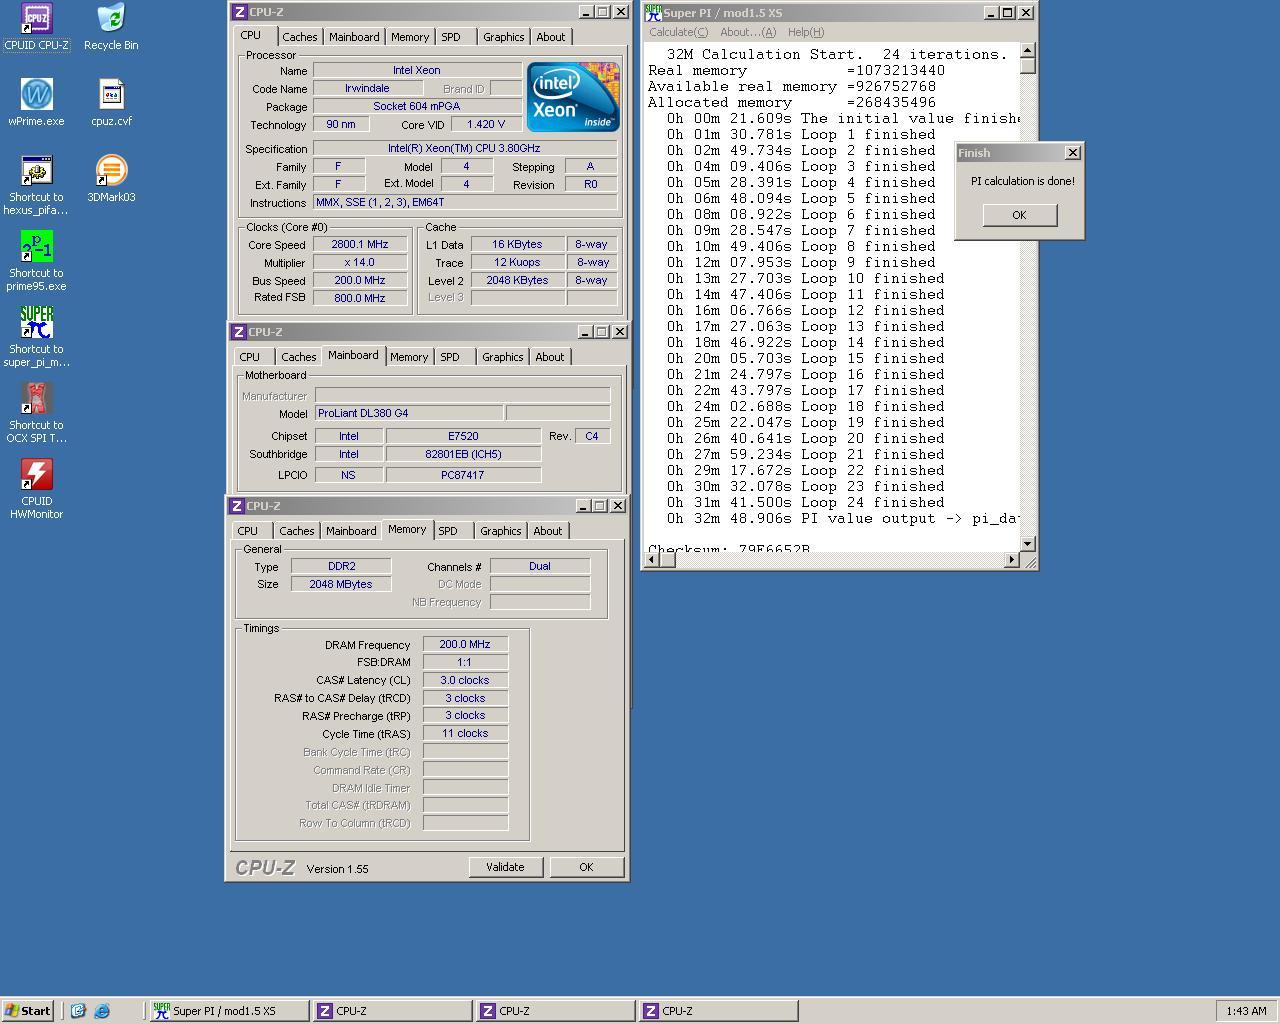Switch to Super PI taskbar button
1280x1024 pixels.
229,1011
